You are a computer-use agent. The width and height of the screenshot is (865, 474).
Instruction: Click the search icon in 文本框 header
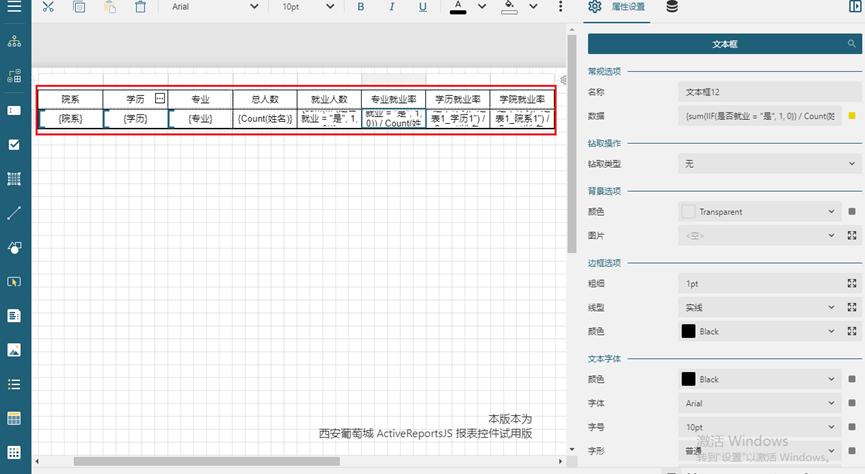coord(852,44)
